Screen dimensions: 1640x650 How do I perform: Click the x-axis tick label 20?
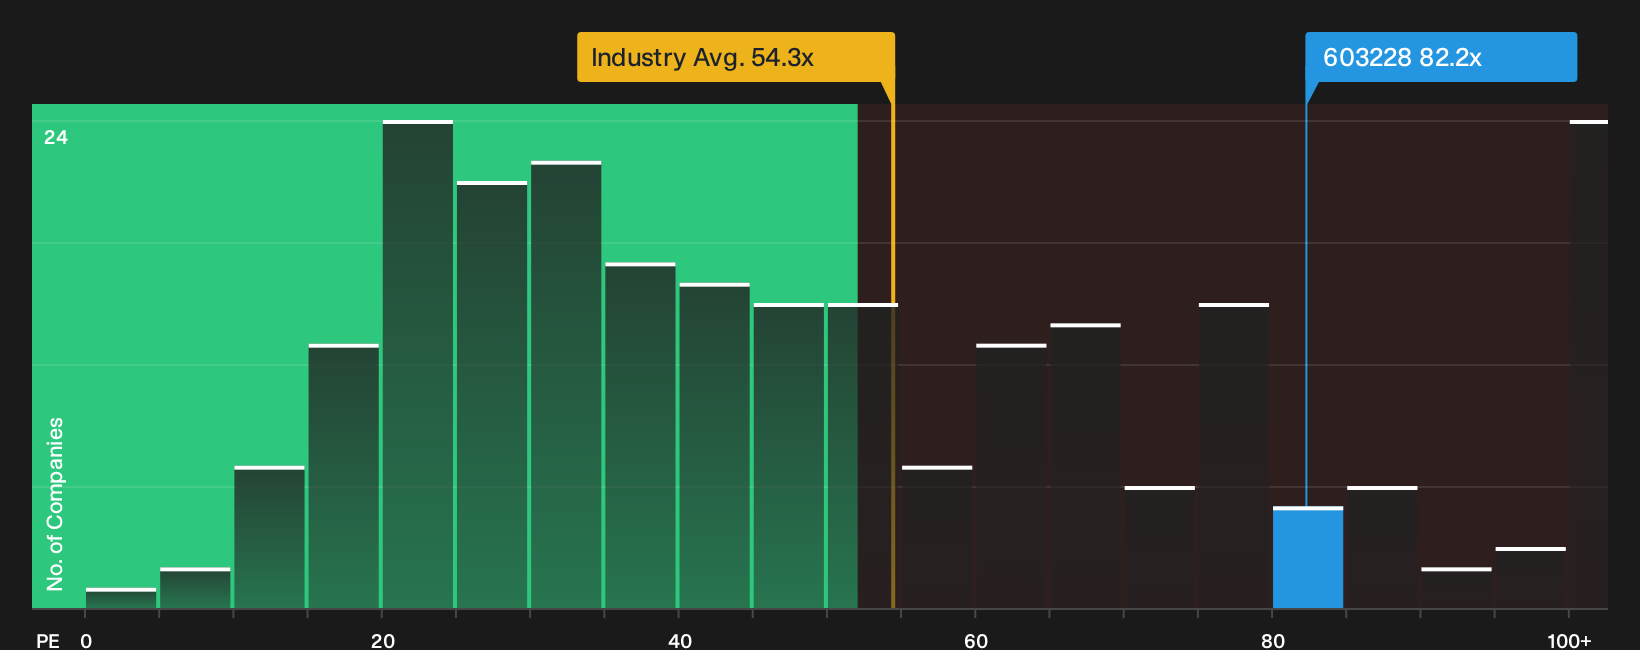click(x=383, y=640)
